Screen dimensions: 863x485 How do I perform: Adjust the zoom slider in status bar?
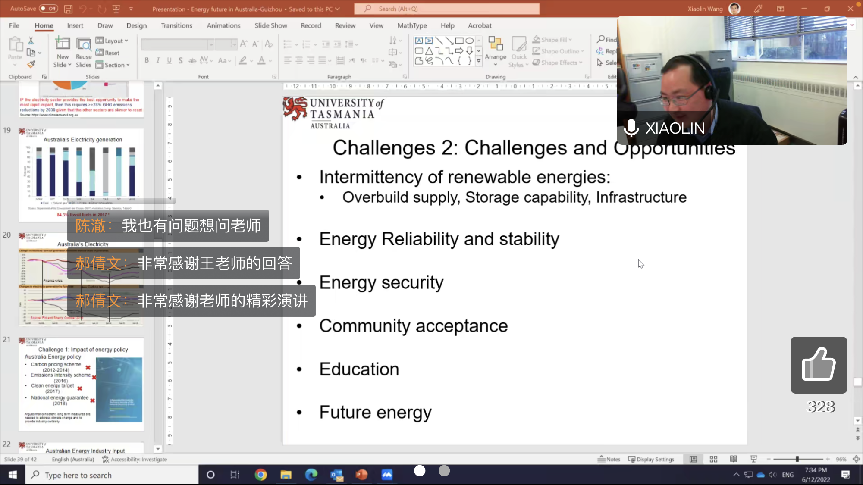point(797,459)
